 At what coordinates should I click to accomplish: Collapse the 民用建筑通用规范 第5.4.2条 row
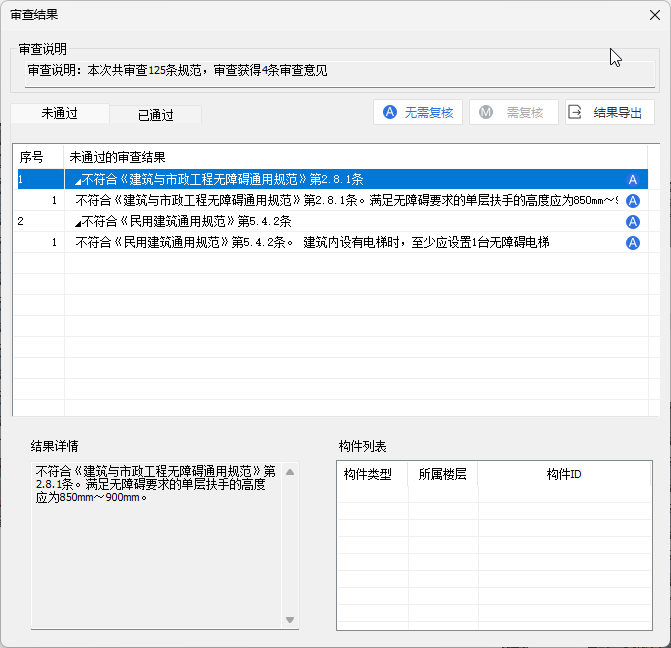pyautogui.click(x=78, y=222)
